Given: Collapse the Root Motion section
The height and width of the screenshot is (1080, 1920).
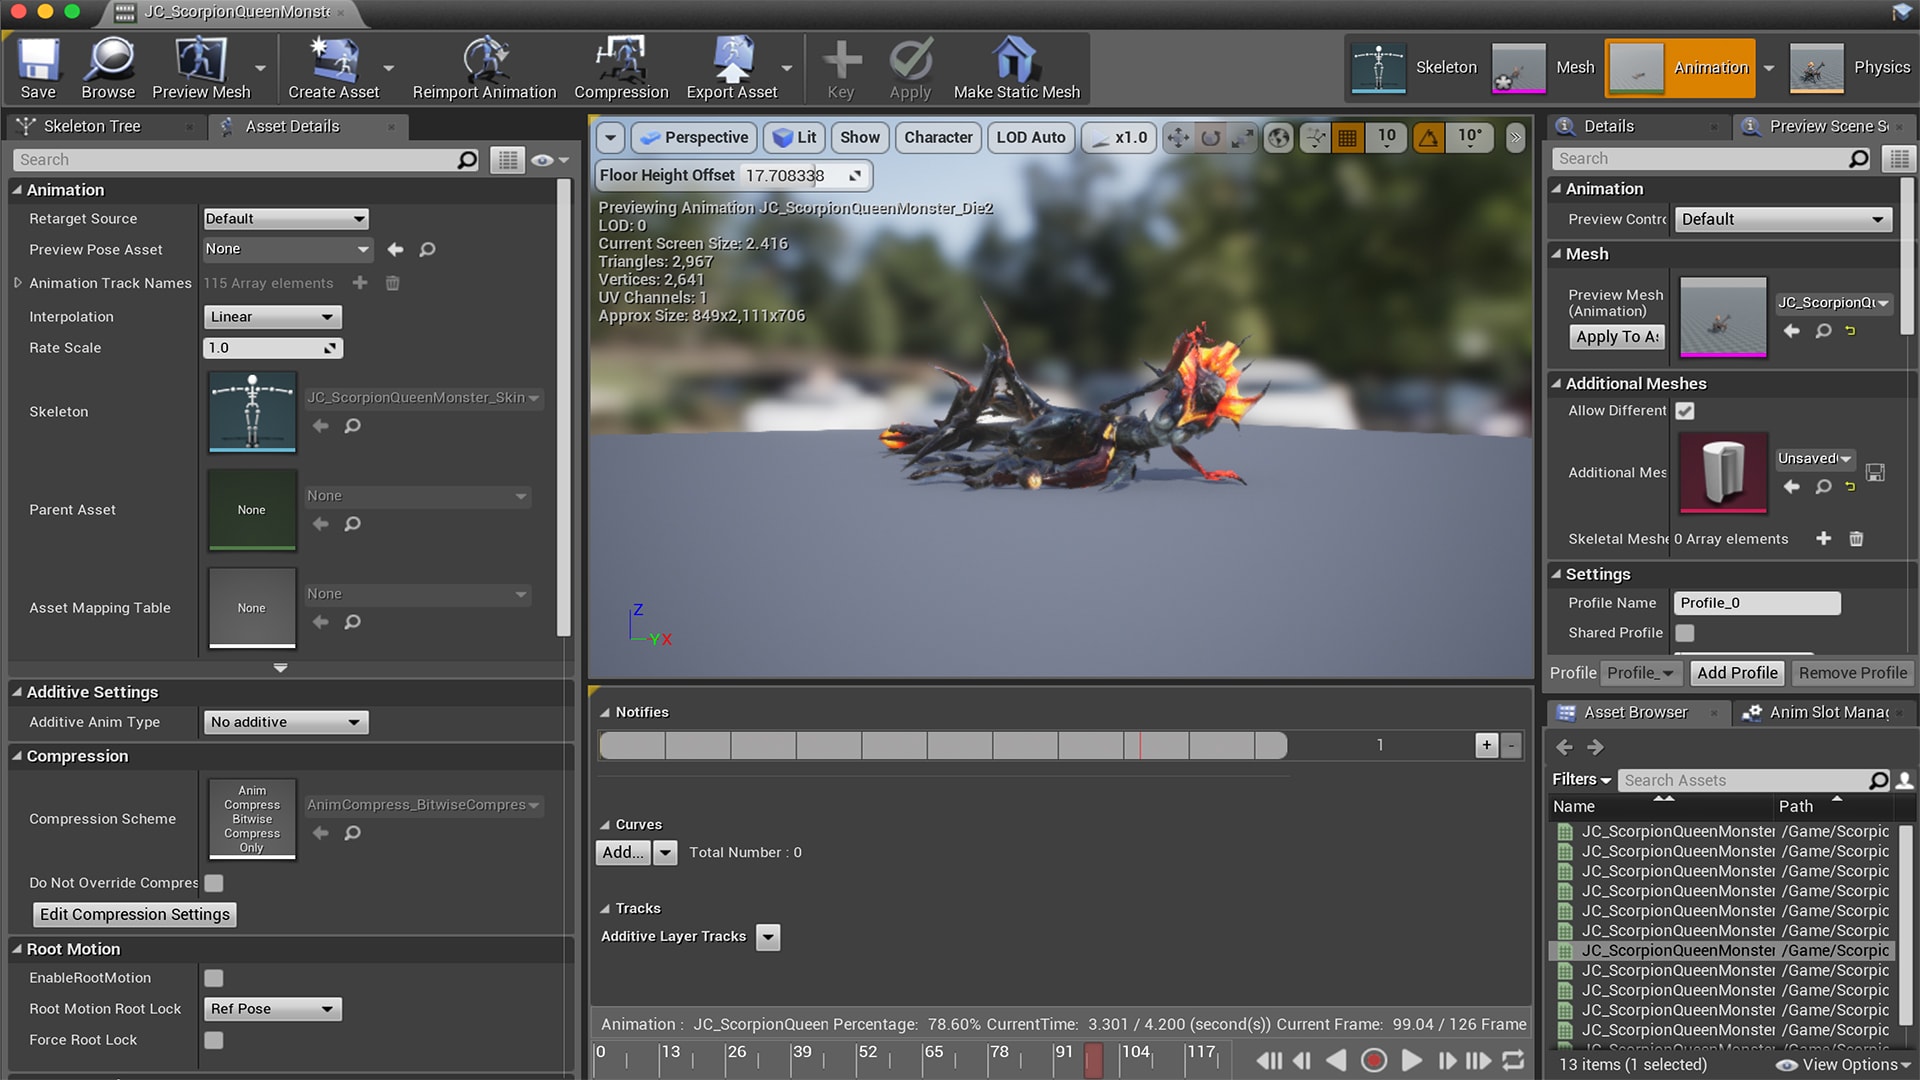Looking at the screenshot, I should (17, 949).
